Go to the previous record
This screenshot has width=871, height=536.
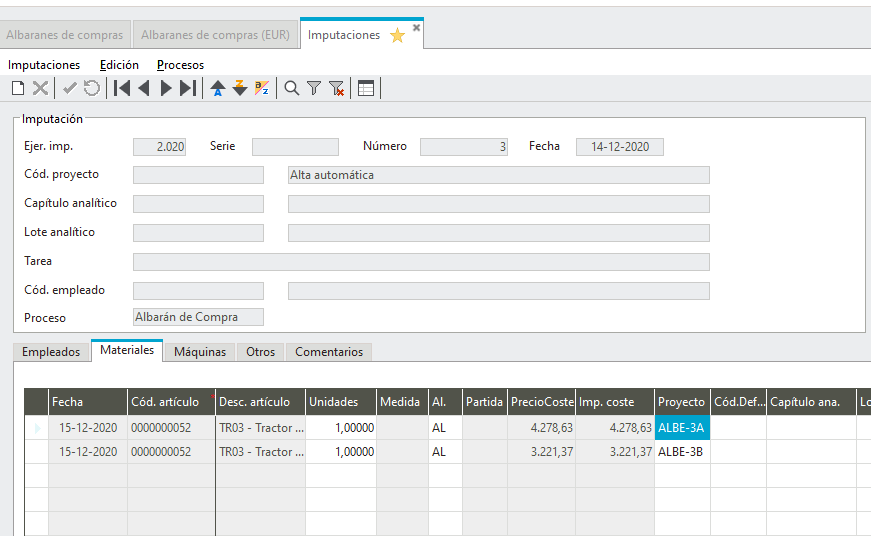coord(144,88)
